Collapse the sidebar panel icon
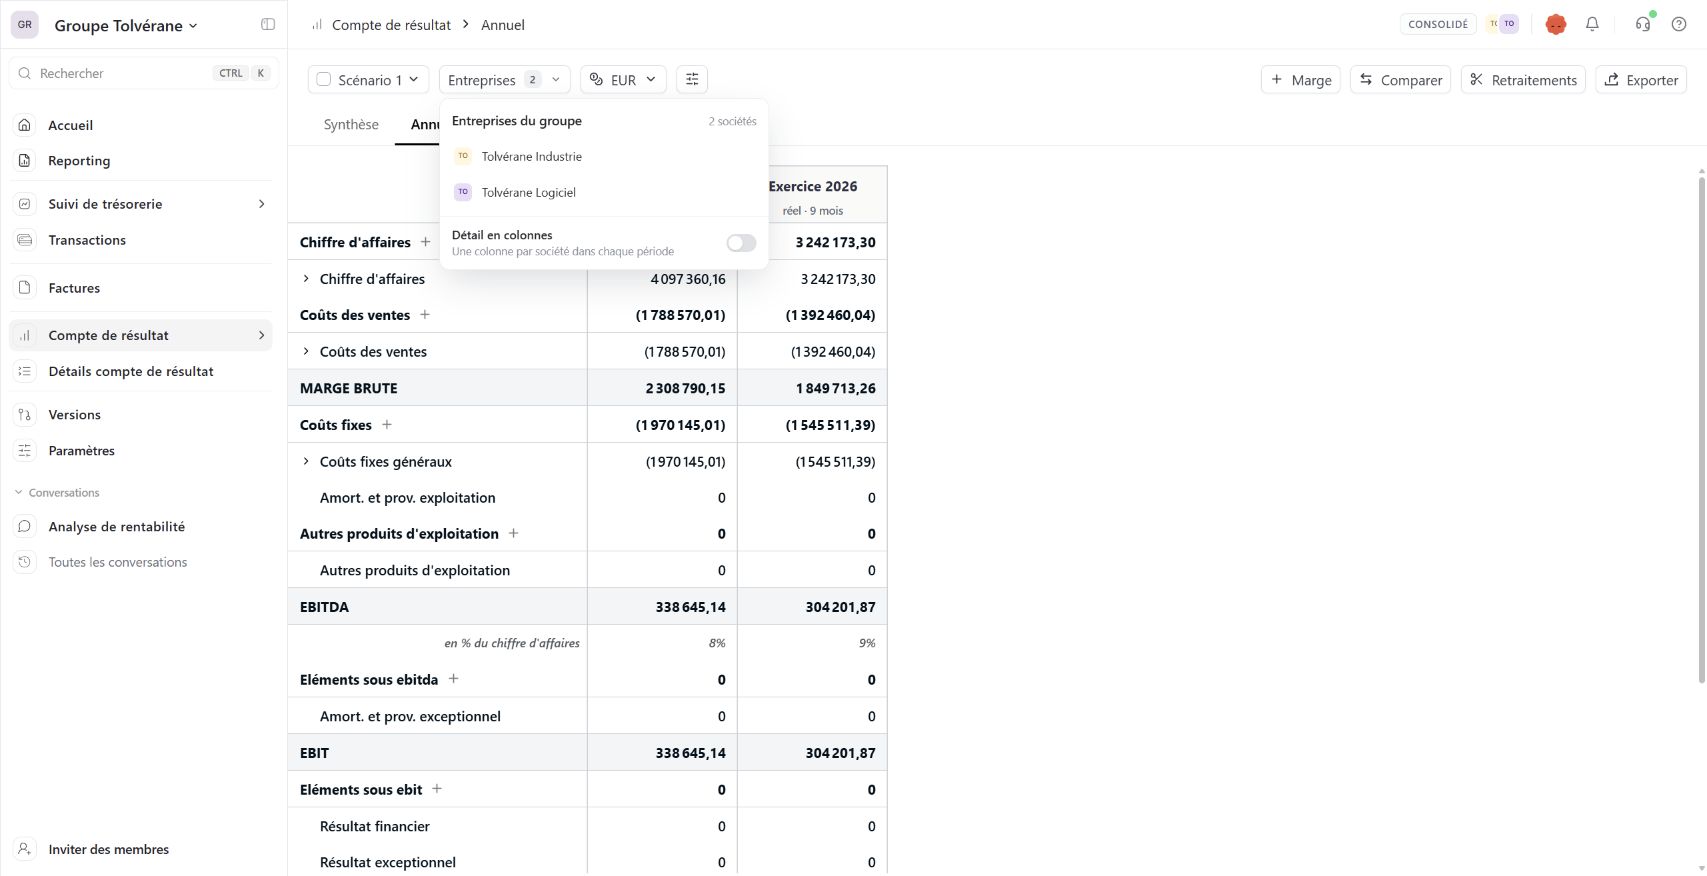This screenshot has width=1707, height=876. pos(268,24)
